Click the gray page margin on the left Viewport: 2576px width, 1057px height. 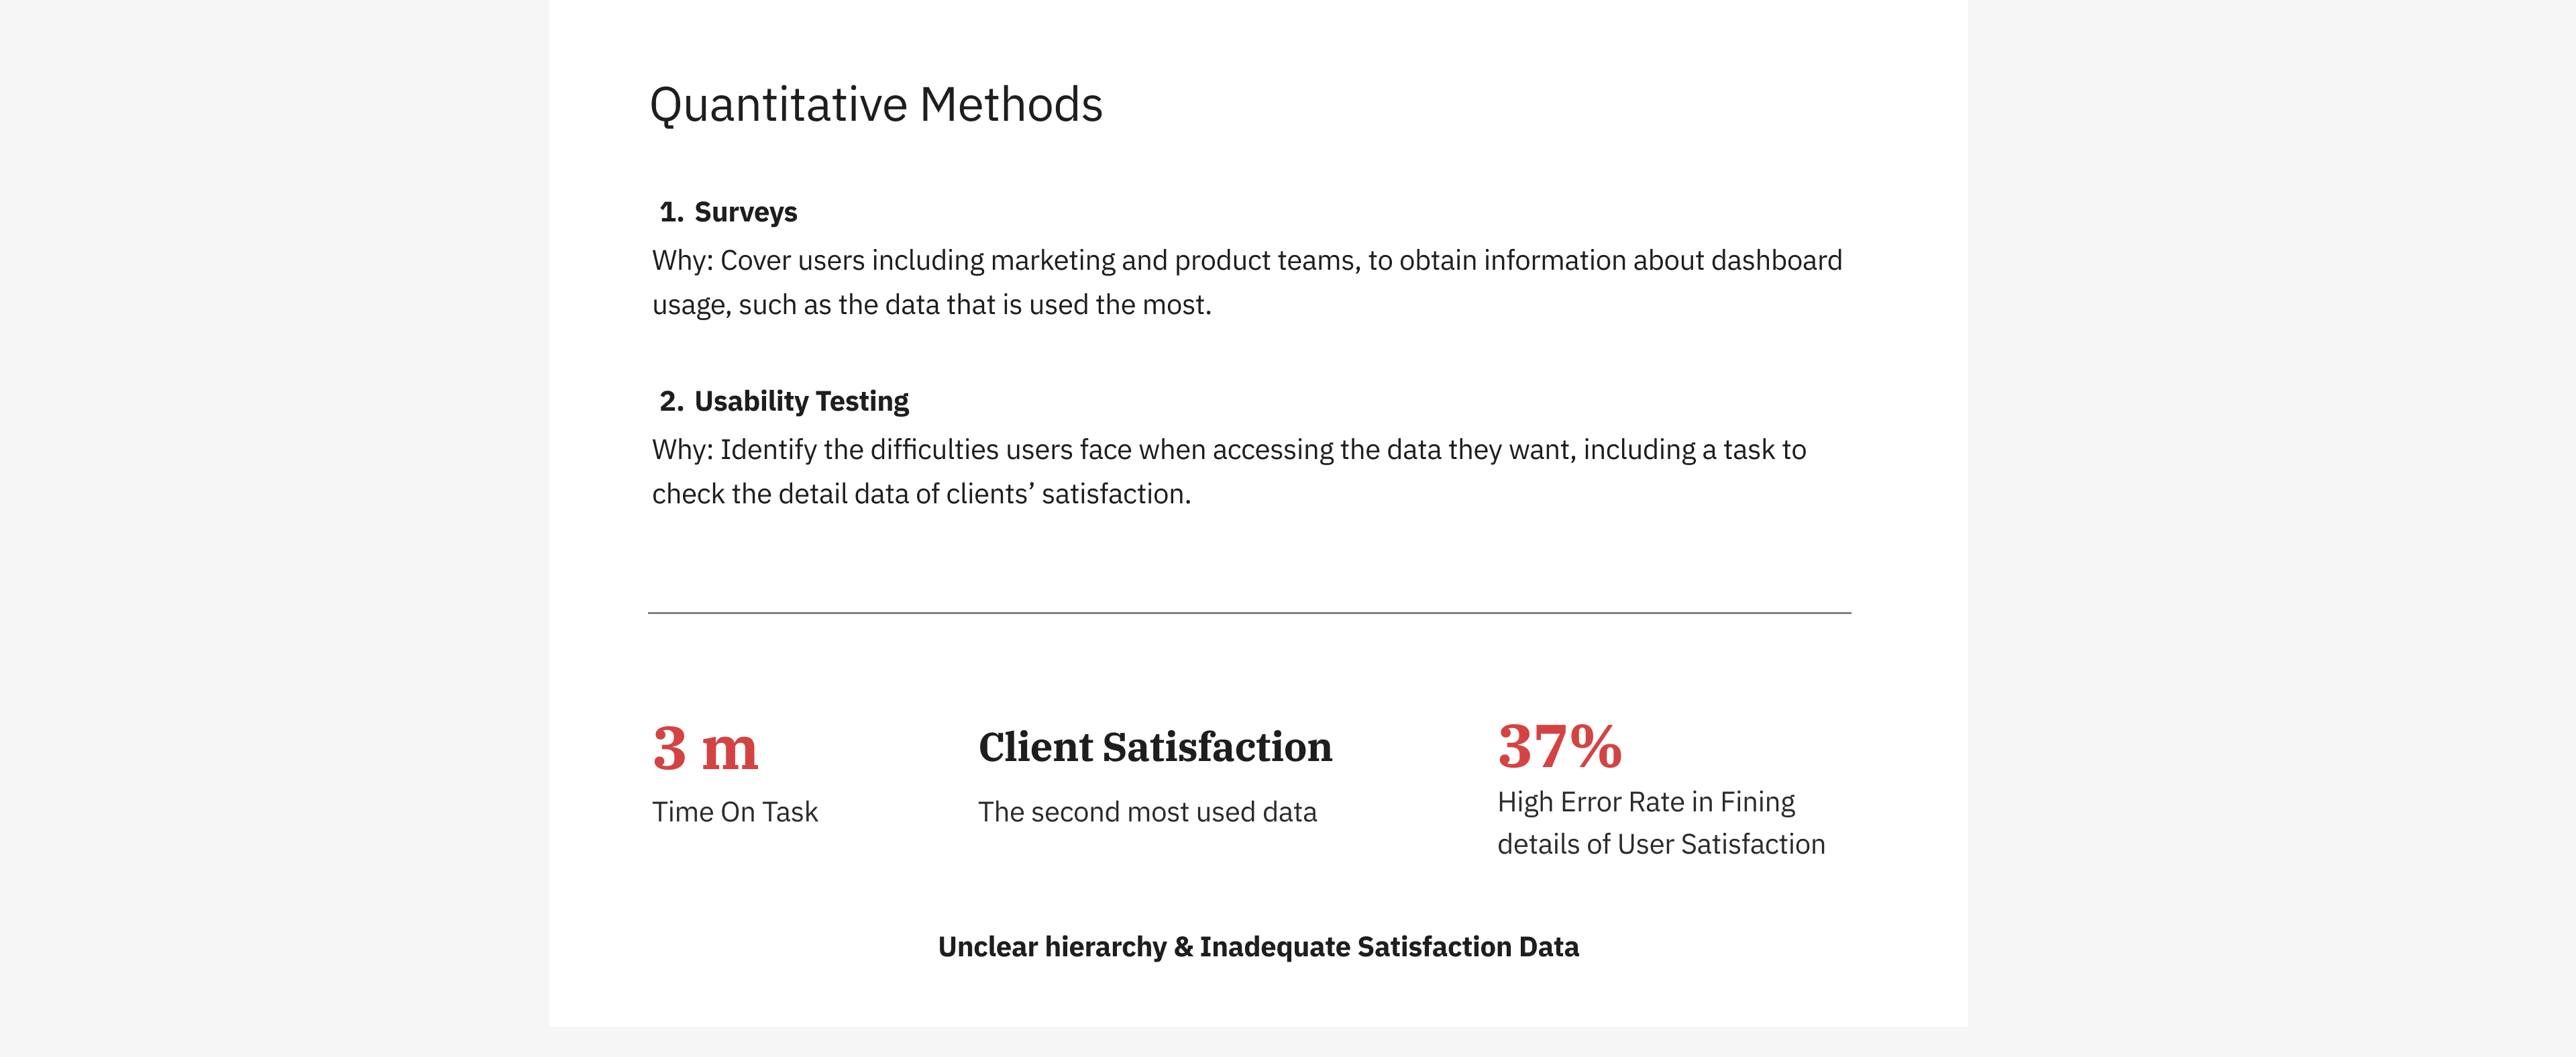[274, 528]
